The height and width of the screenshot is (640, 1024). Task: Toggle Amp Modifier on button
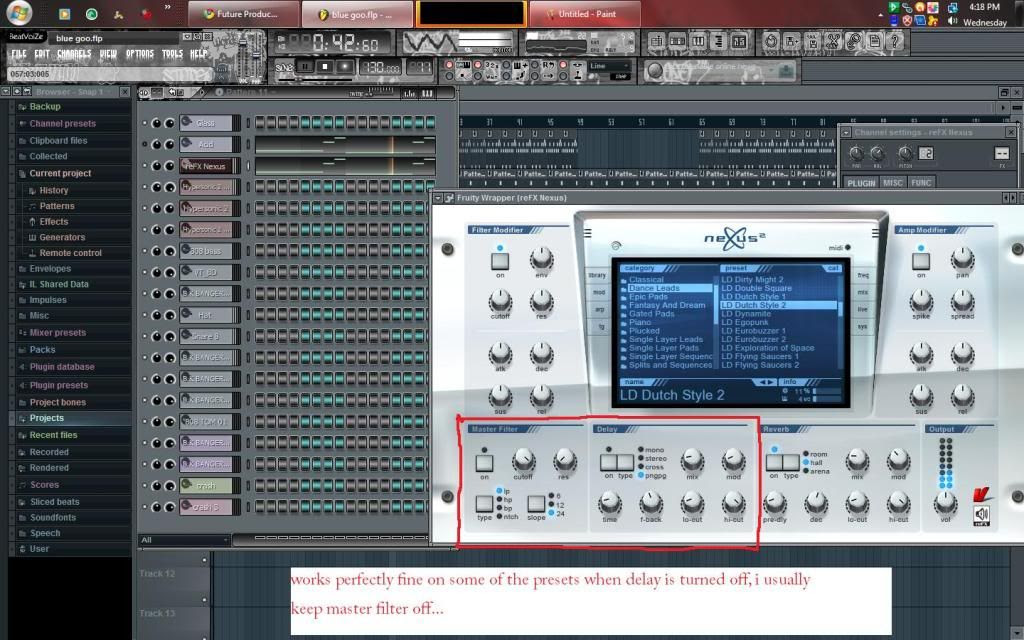921,261
